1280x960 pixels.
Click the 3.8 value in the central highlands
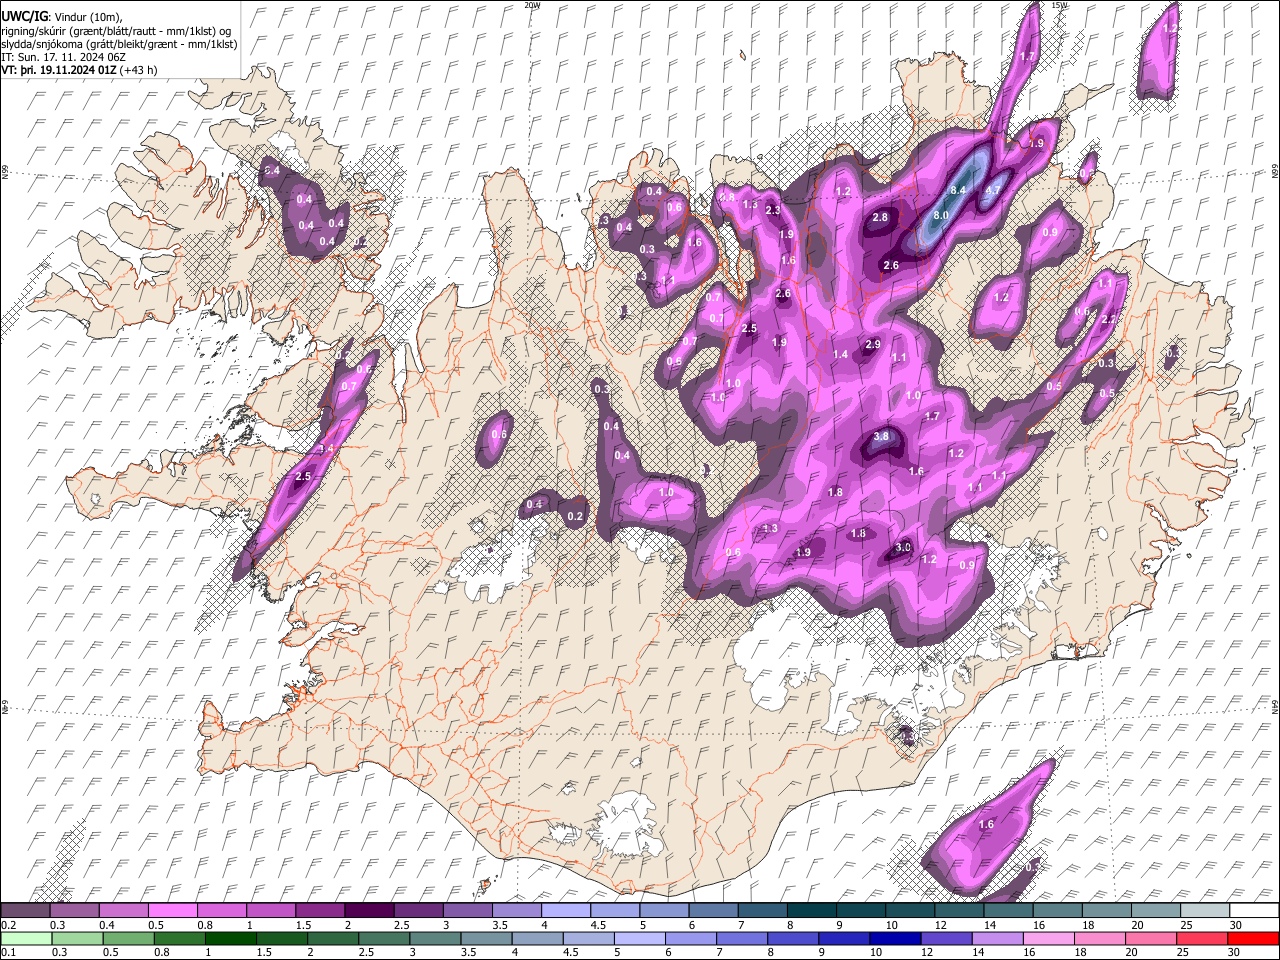coord(881,436)
